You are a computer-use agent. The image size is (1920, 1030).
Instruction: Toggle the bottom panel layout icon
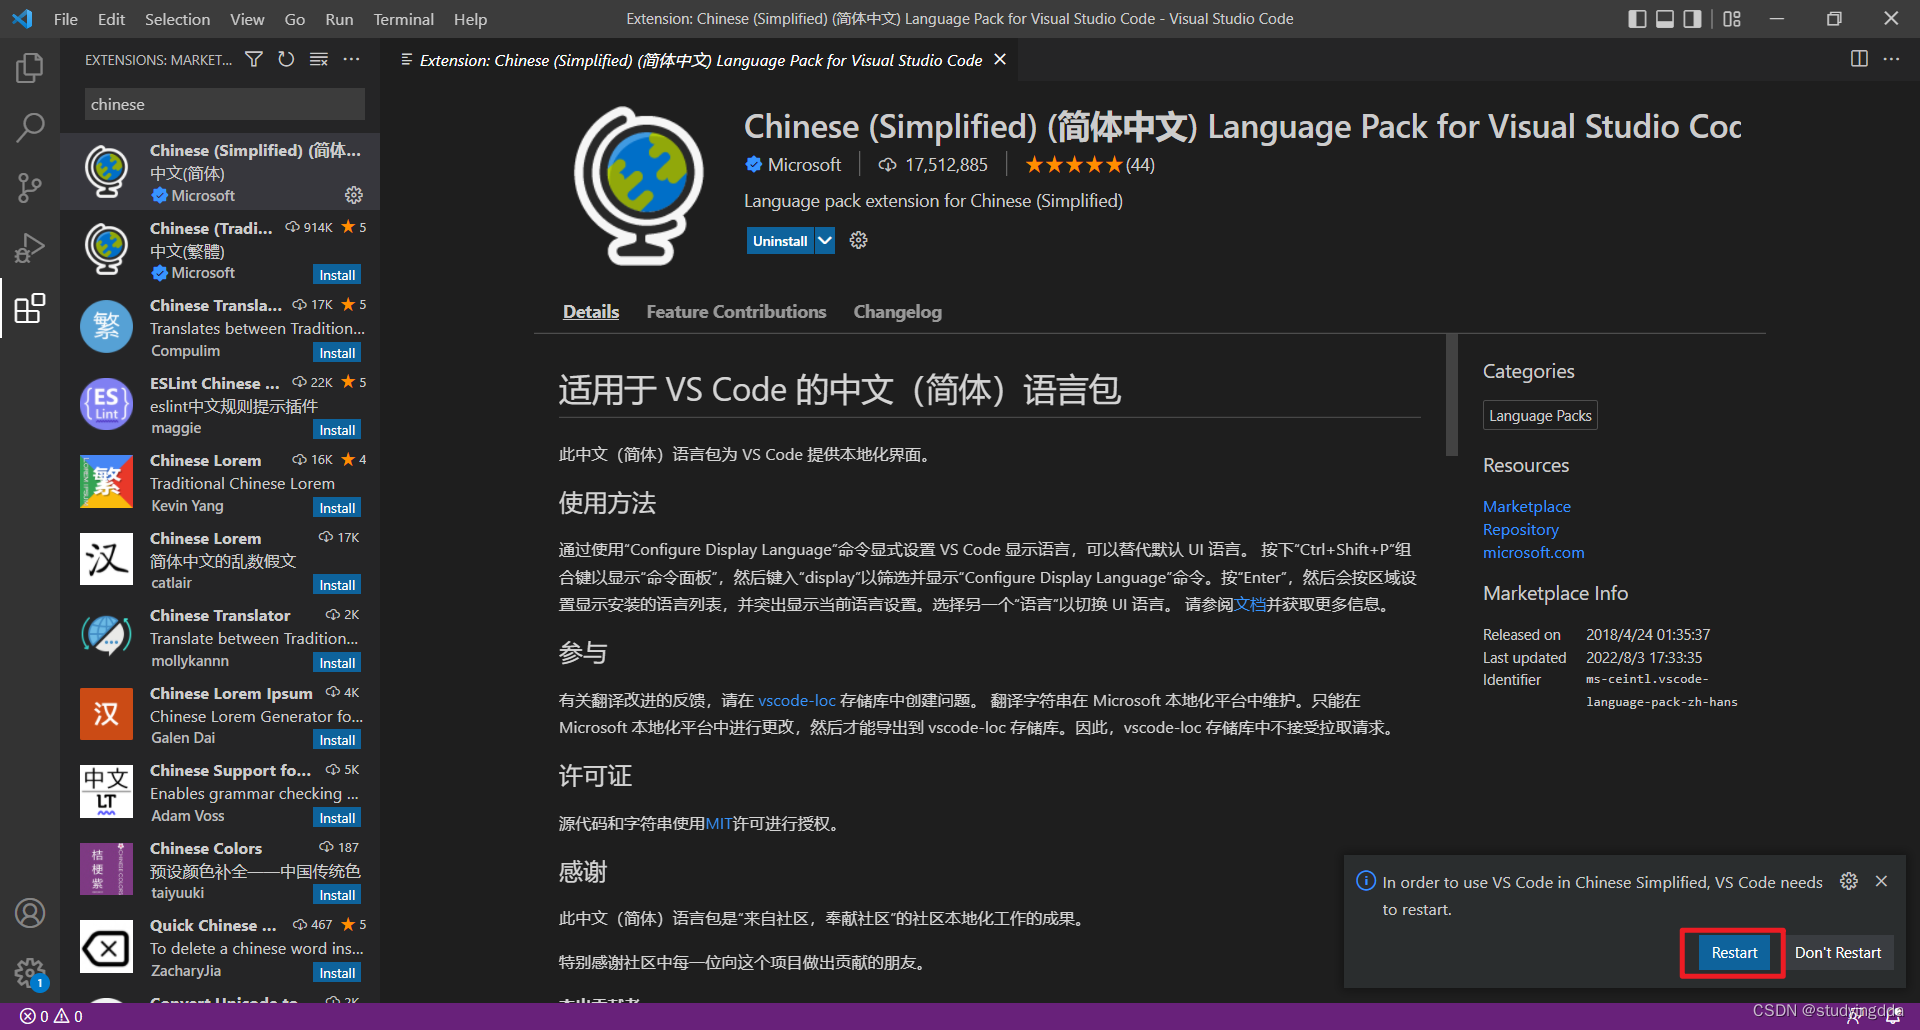(1665, 19)
